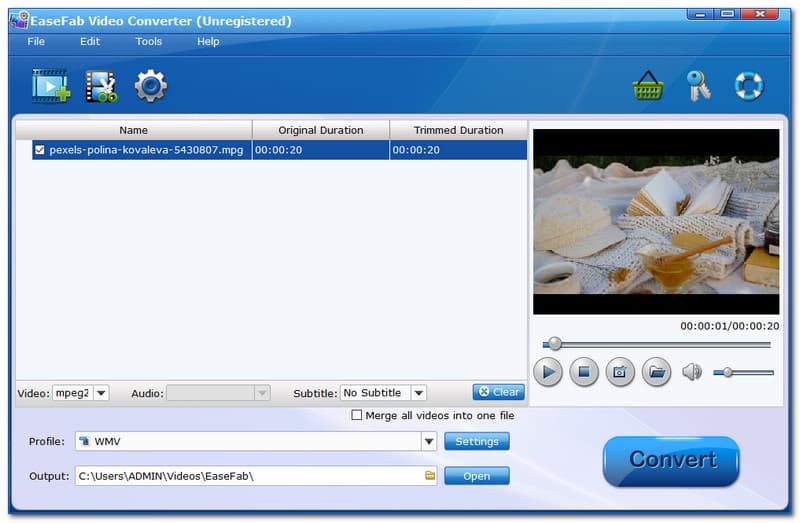Open the Edit menu
The height and width of the screenshot is (523, 800).
(x=90, y=41)
